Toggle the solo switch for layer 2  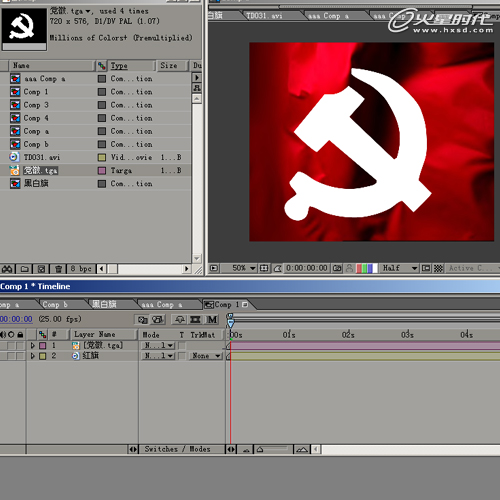(x=12, y=356)
